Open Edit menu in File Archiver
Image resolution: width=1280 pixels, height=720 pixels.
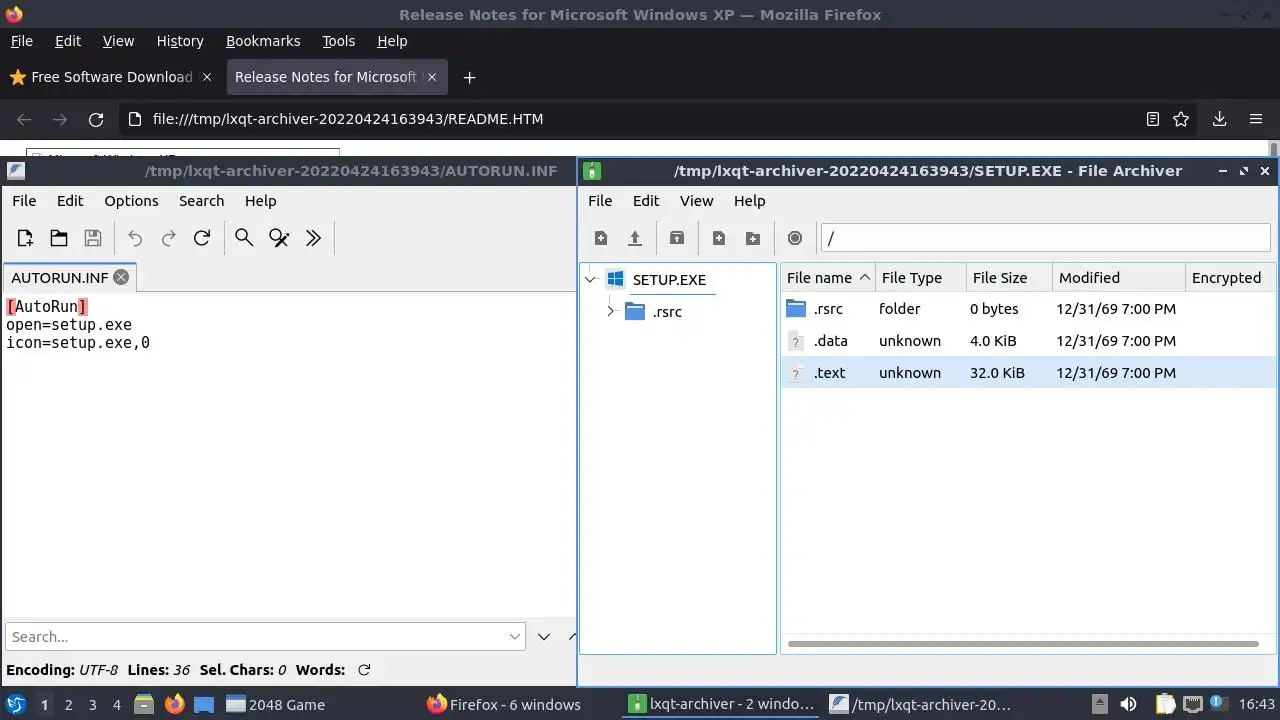[x=646, y=200]
